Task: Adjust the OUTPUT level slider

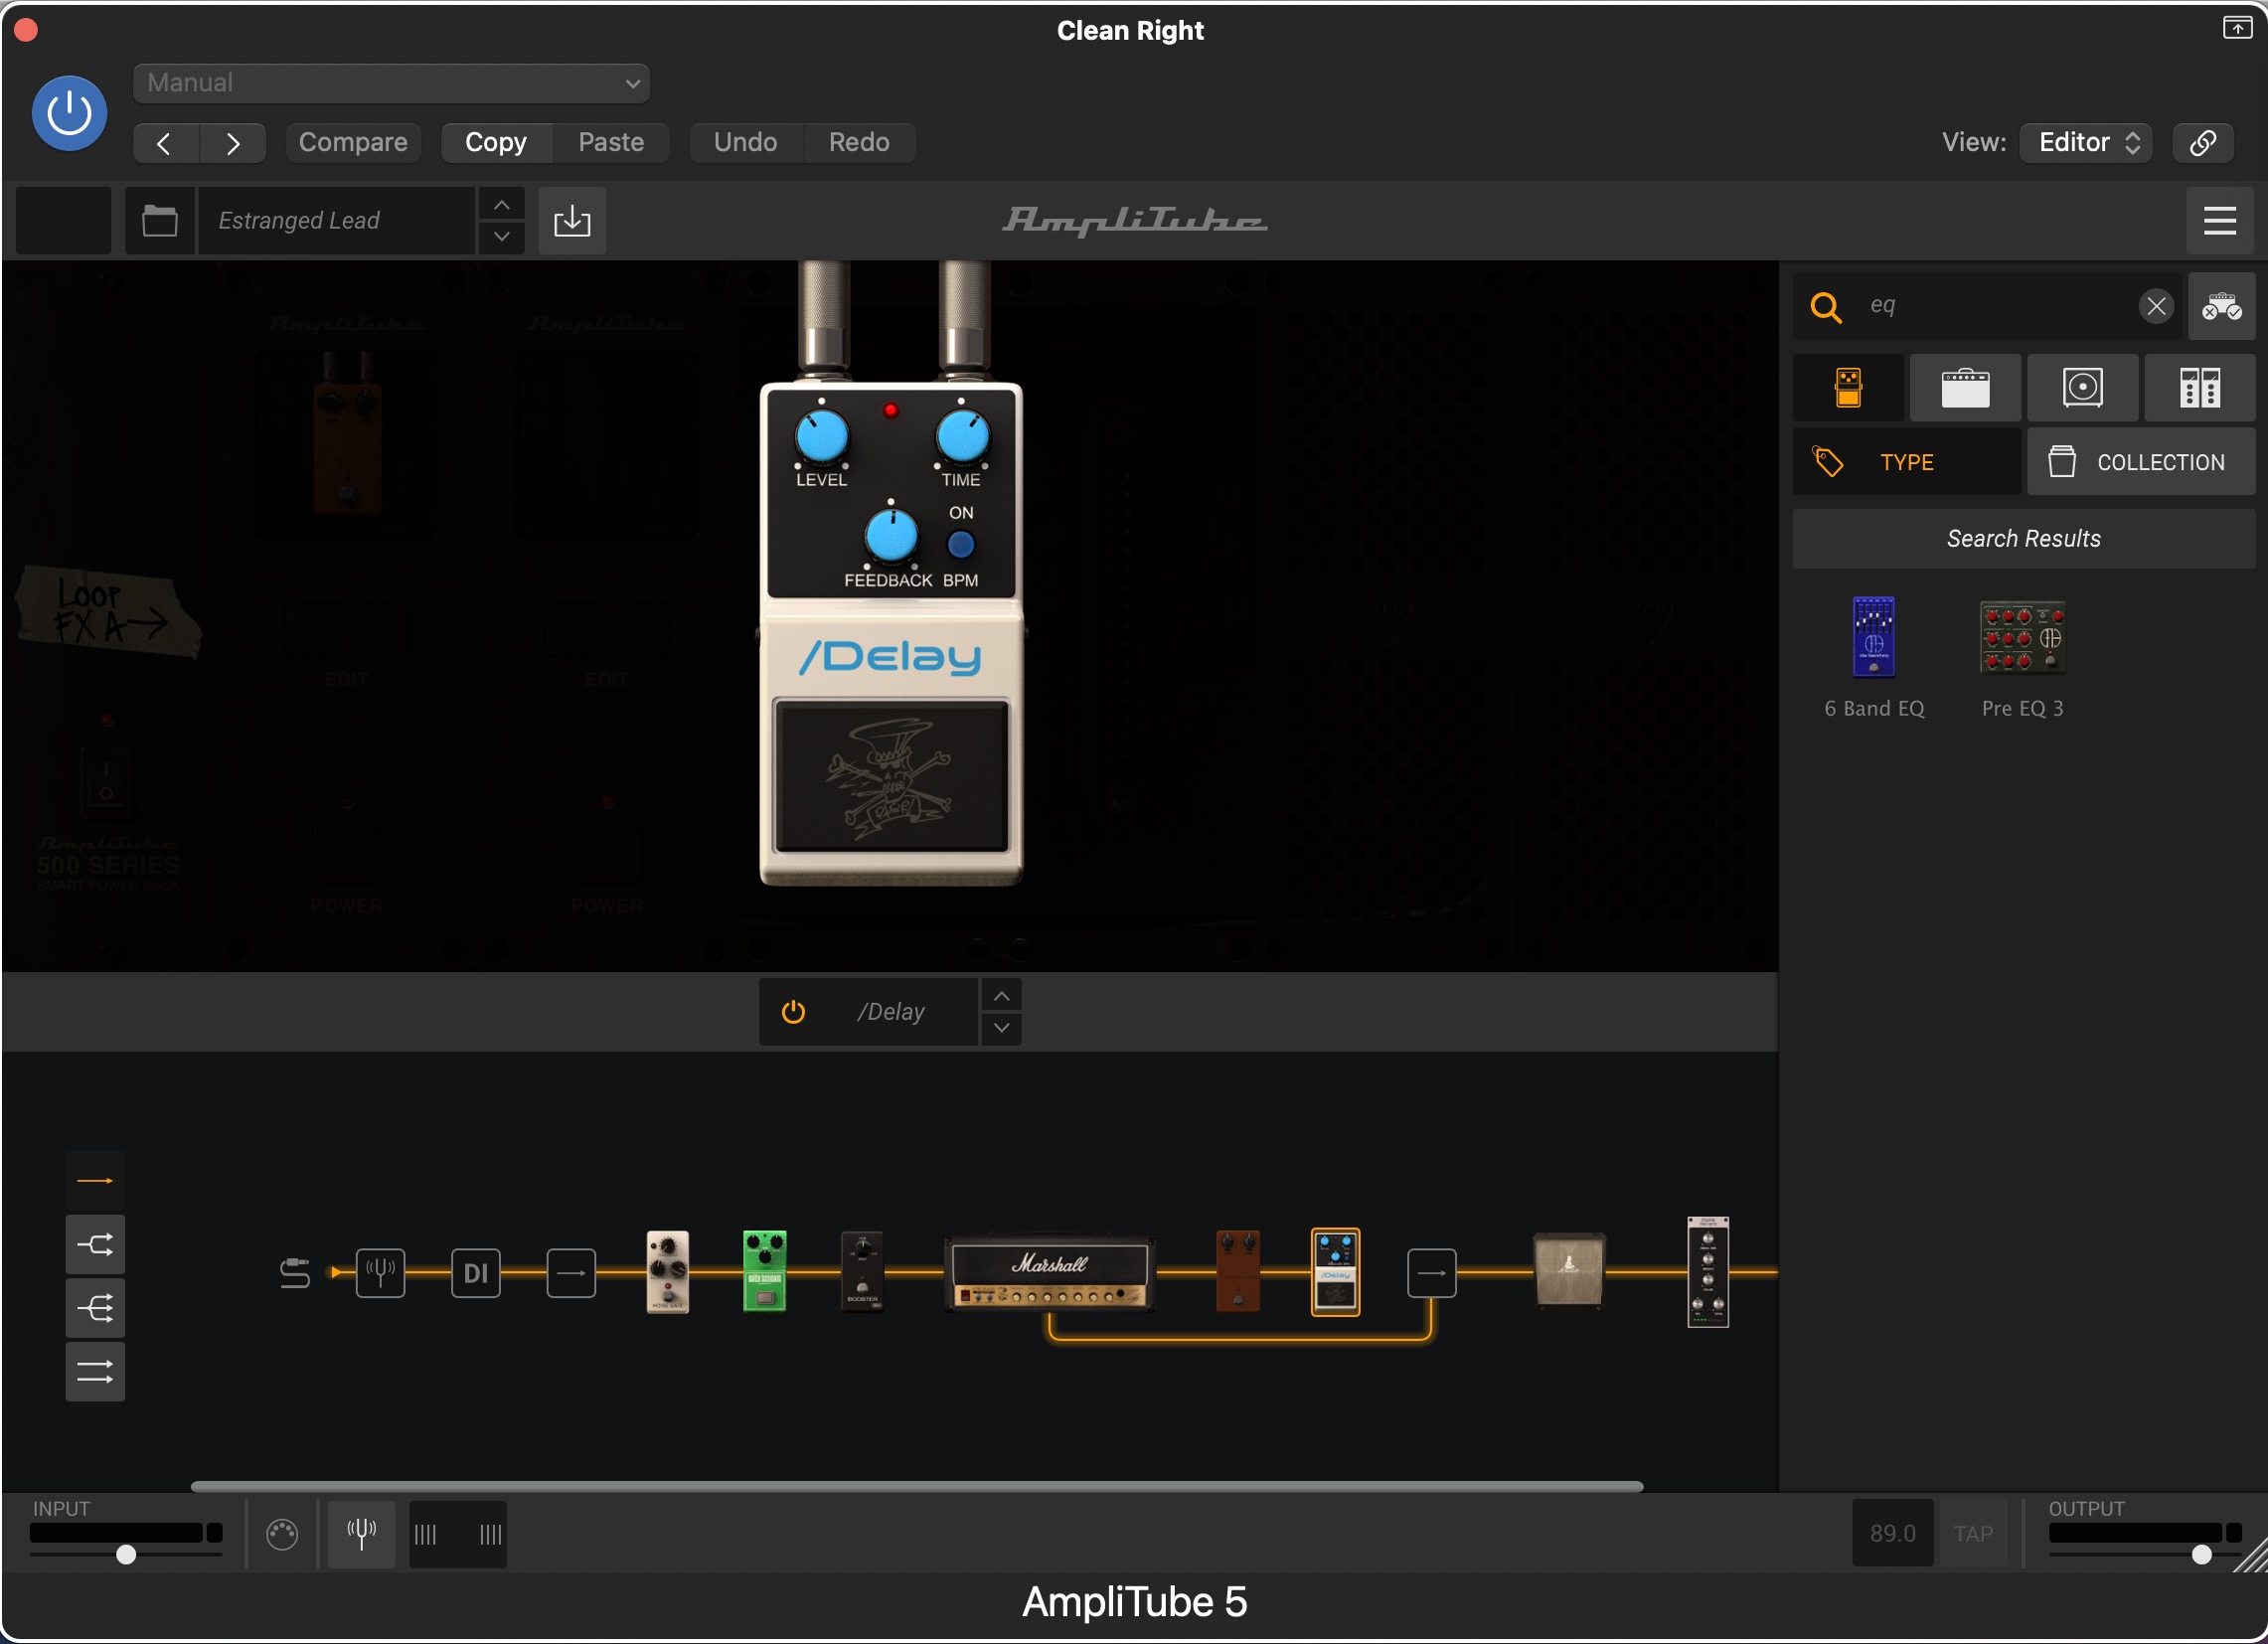Action: [x=2201, y=1555]
